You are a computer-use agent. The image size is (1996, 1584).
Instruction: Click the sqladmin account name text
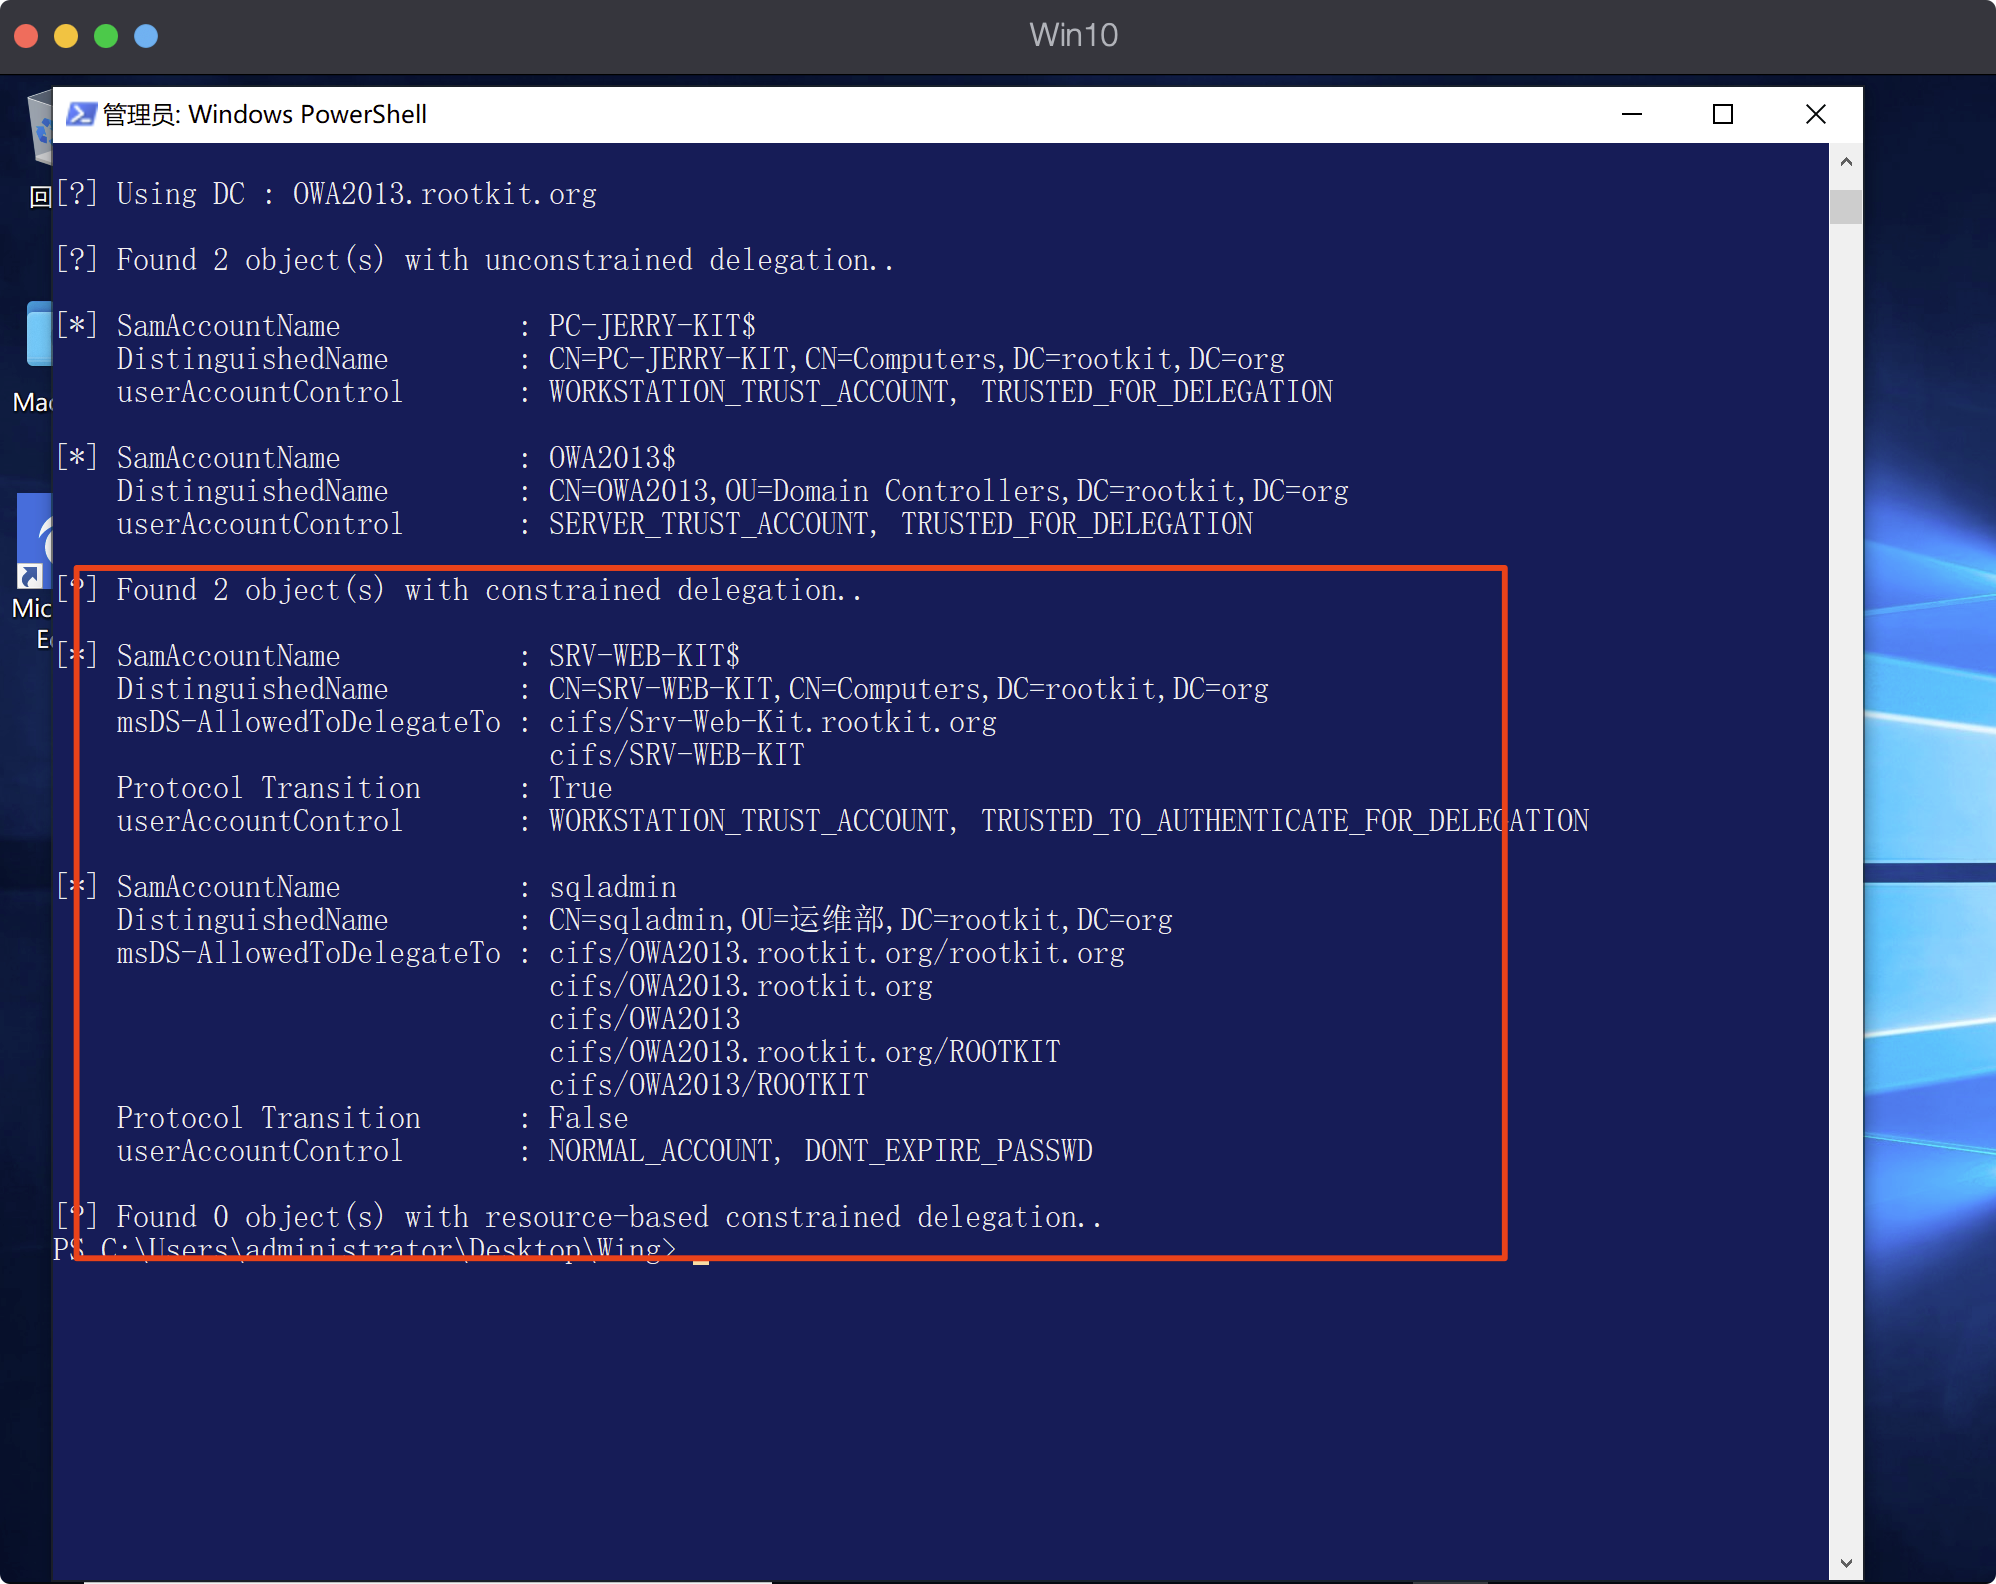tap(612, 887)
